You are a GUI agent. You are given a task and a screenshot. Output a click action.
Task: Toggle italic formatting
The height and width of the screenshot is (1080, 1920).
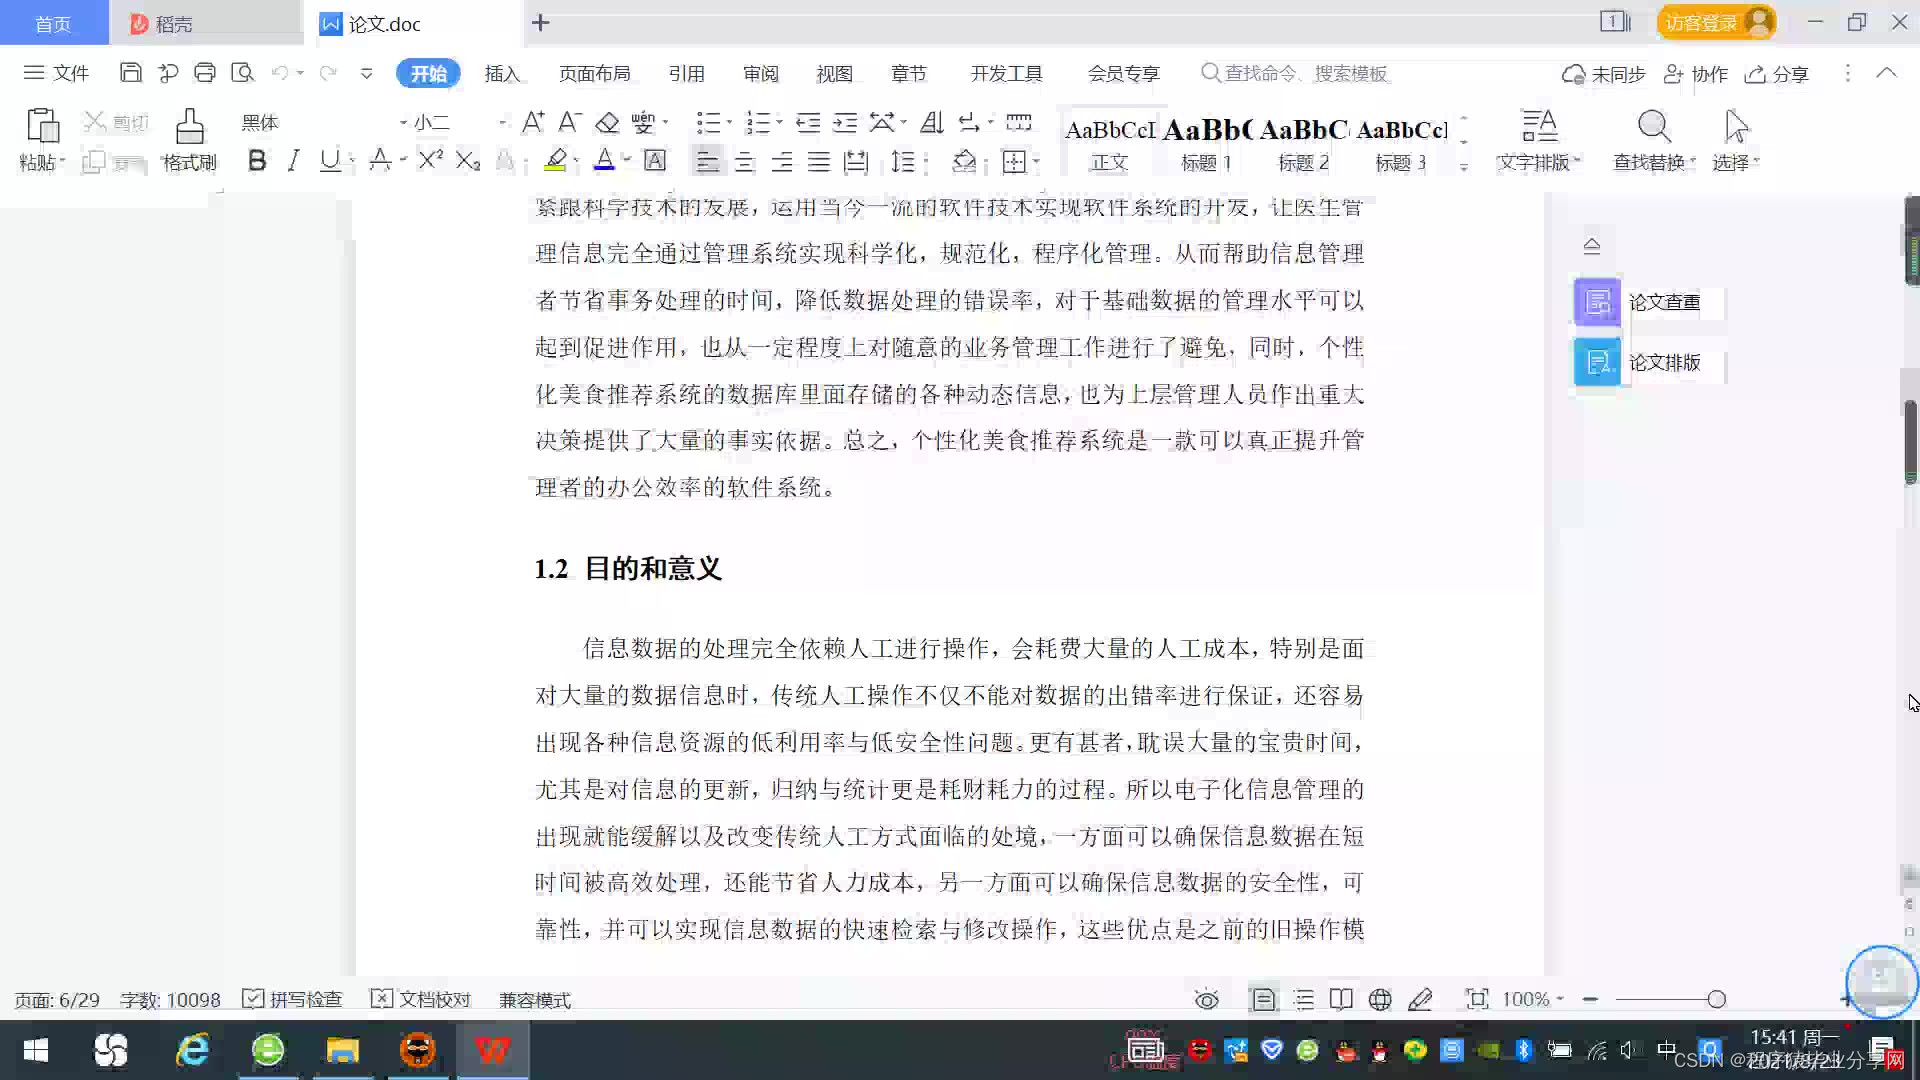(x=293, y=161)
